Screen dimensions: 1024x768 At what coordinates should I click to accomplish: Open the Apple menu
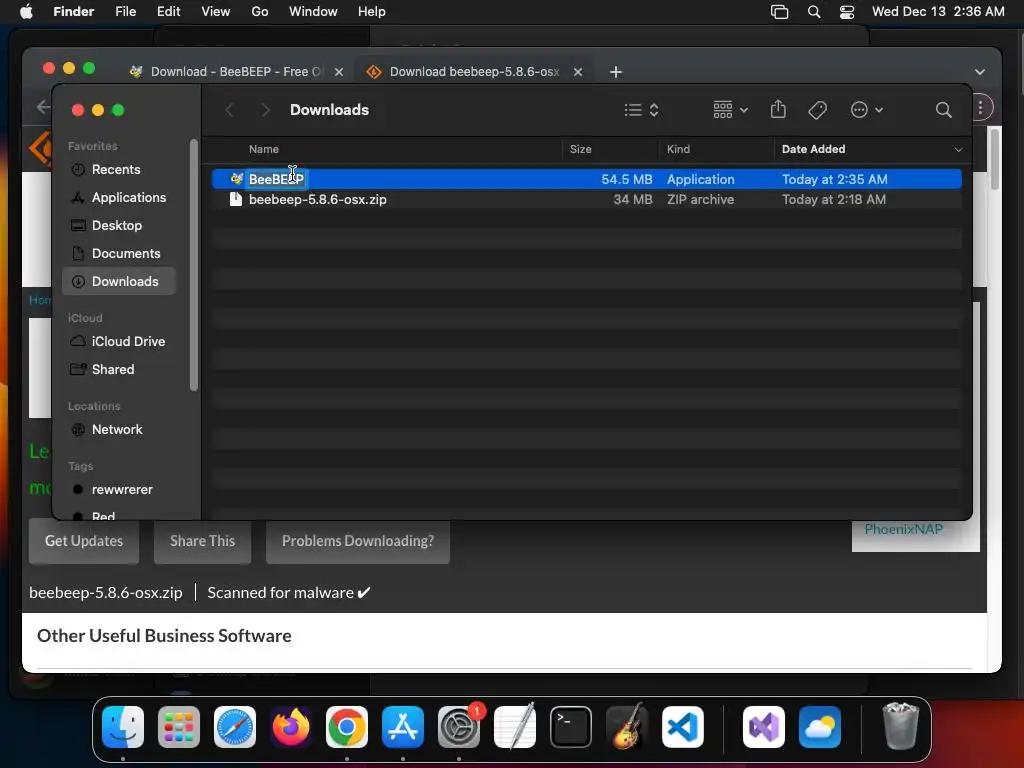pyautogui.click(x=26, y=12)
